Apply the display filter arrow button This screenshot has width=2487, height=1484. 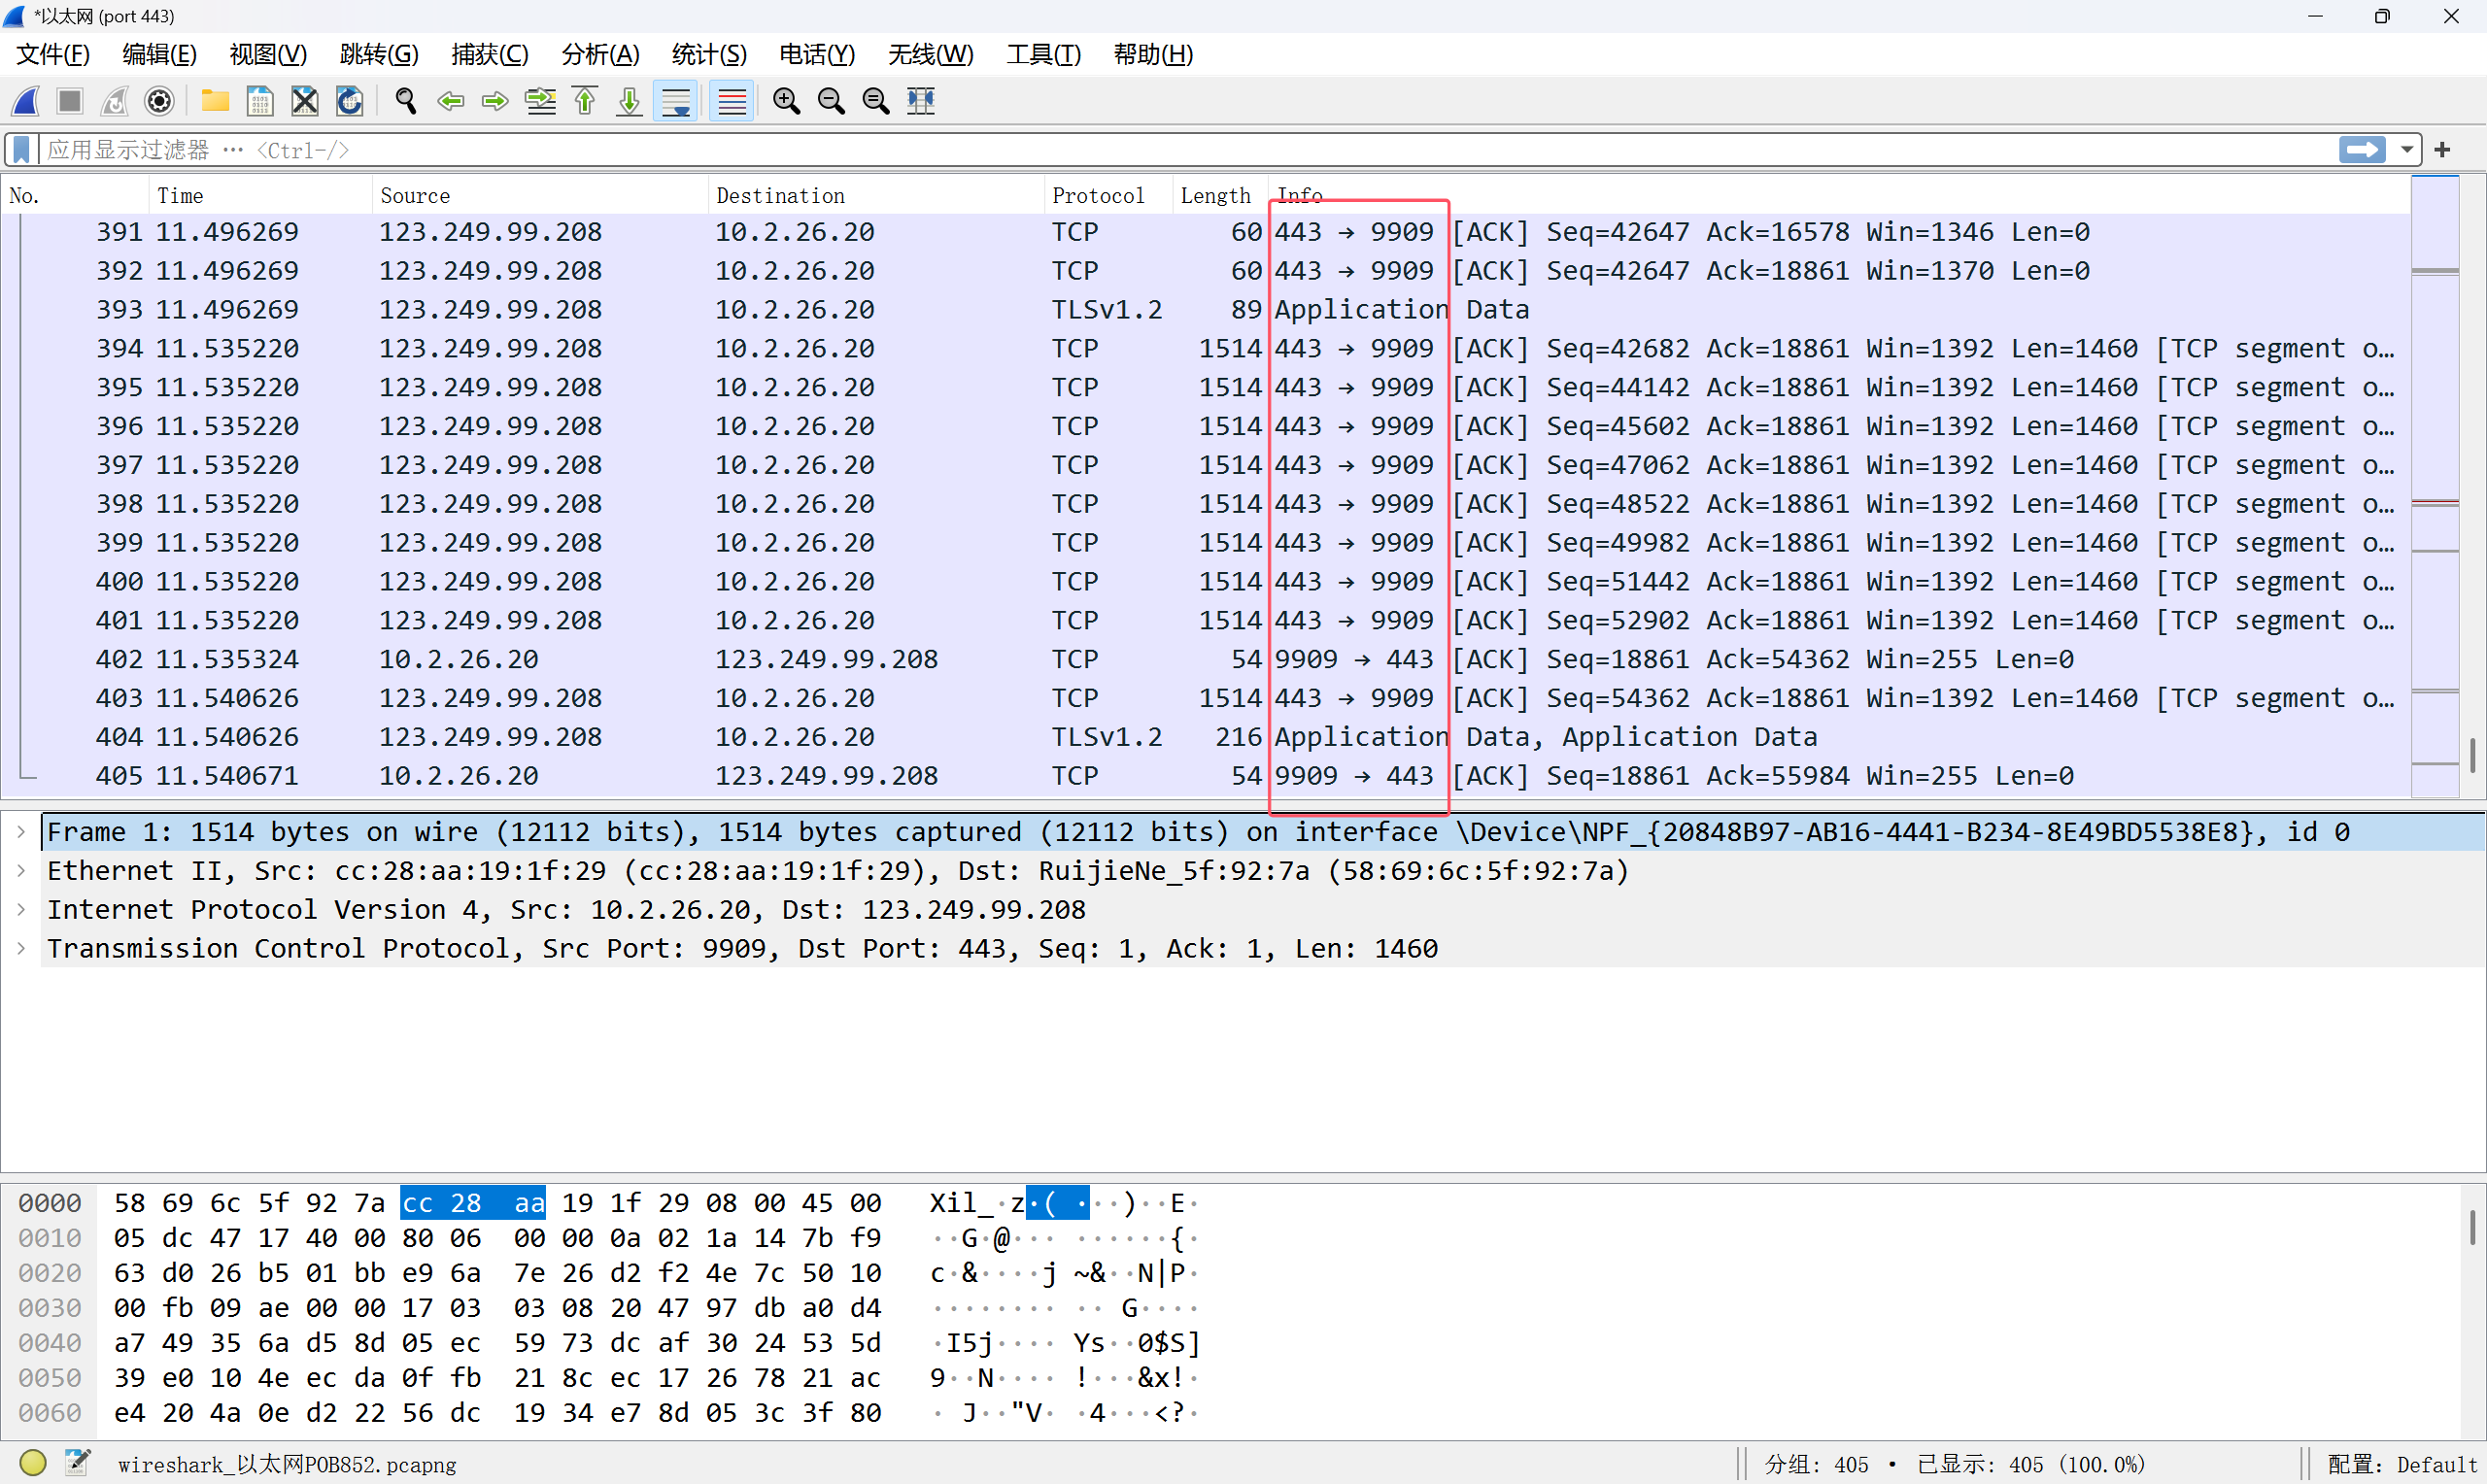click(x=2362, y=150)
